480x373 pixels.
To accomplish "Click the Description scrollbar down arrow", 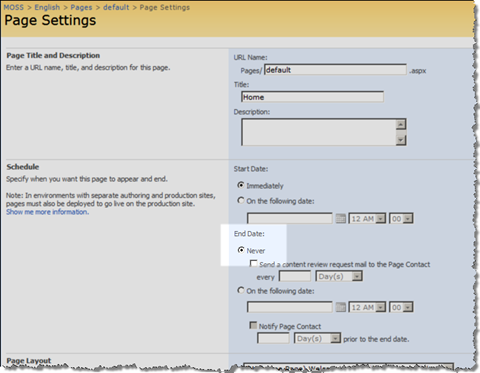I will [x=401, y=140].
